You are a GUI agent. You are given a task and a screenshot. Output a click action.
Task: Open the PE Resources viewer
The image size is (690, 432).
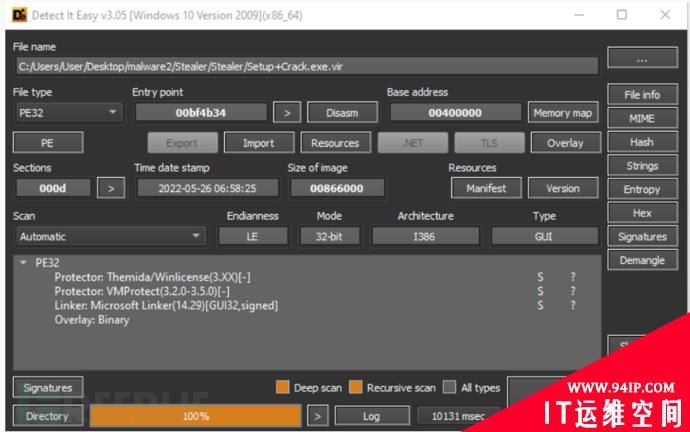coord(335,143)
